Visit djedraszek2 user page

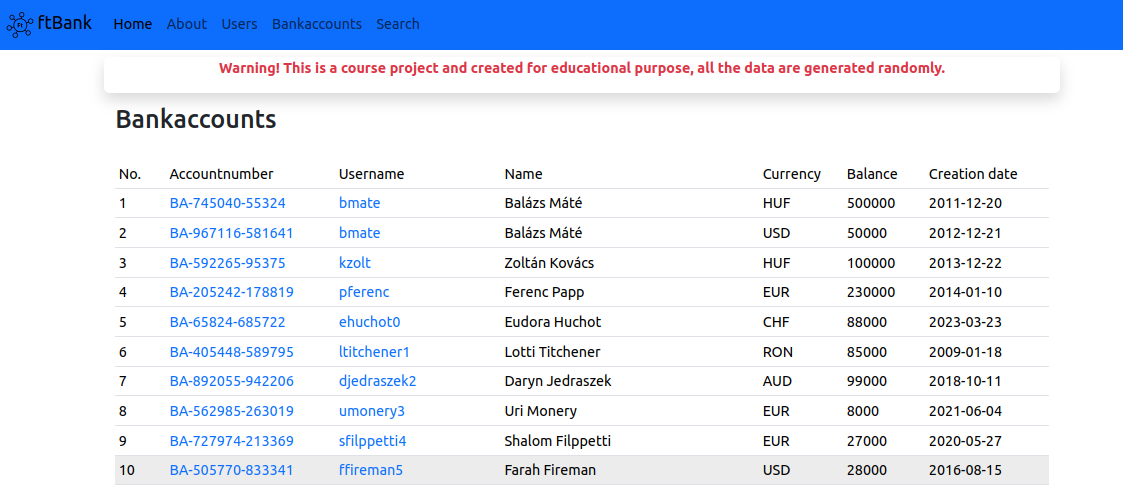point(377,381)
